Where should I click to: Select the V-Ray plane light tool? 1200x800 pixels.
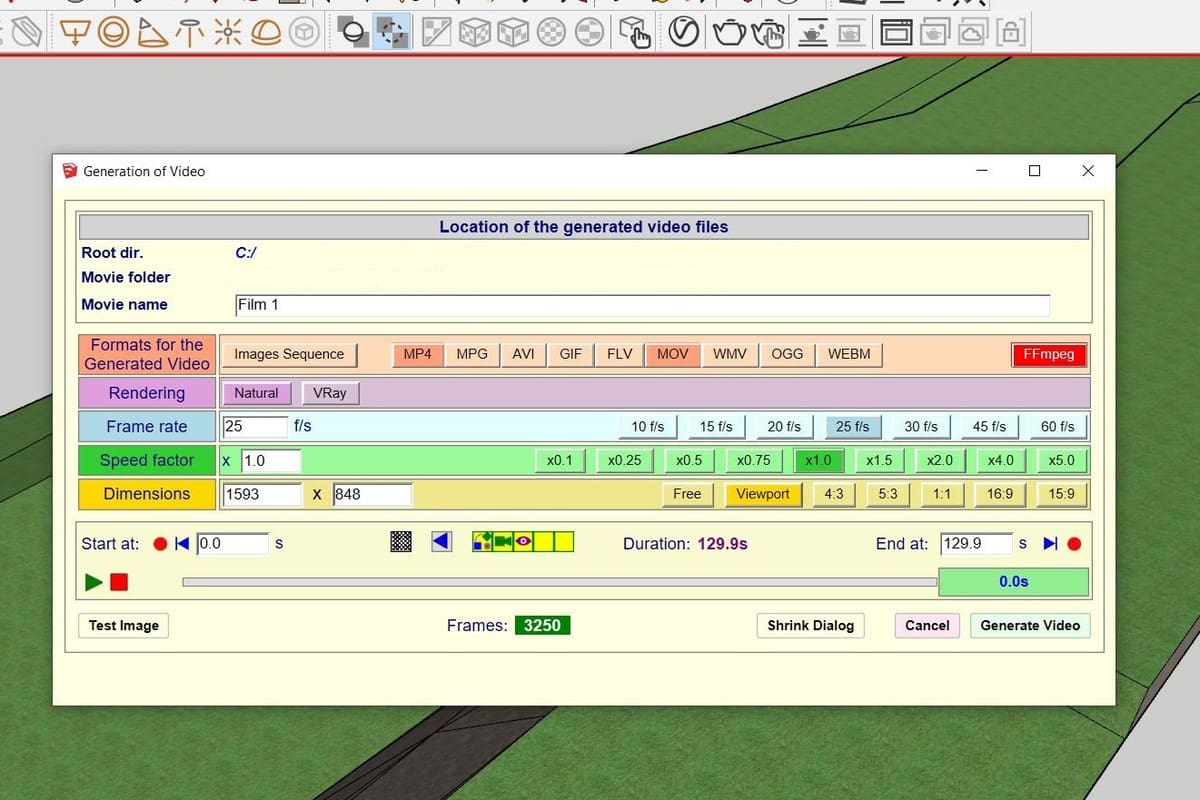[x=76, y=34]
